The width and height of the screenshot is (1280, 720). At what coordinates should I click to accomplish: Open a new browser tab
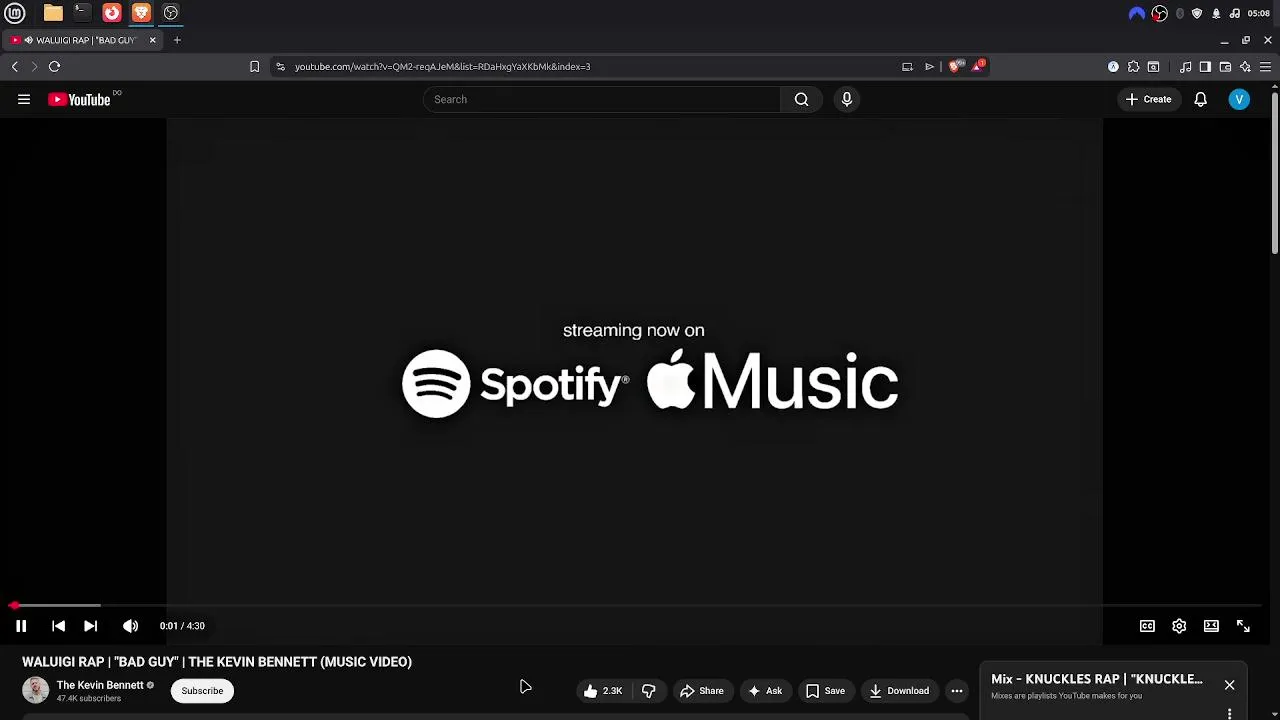(x=177, y=40)
